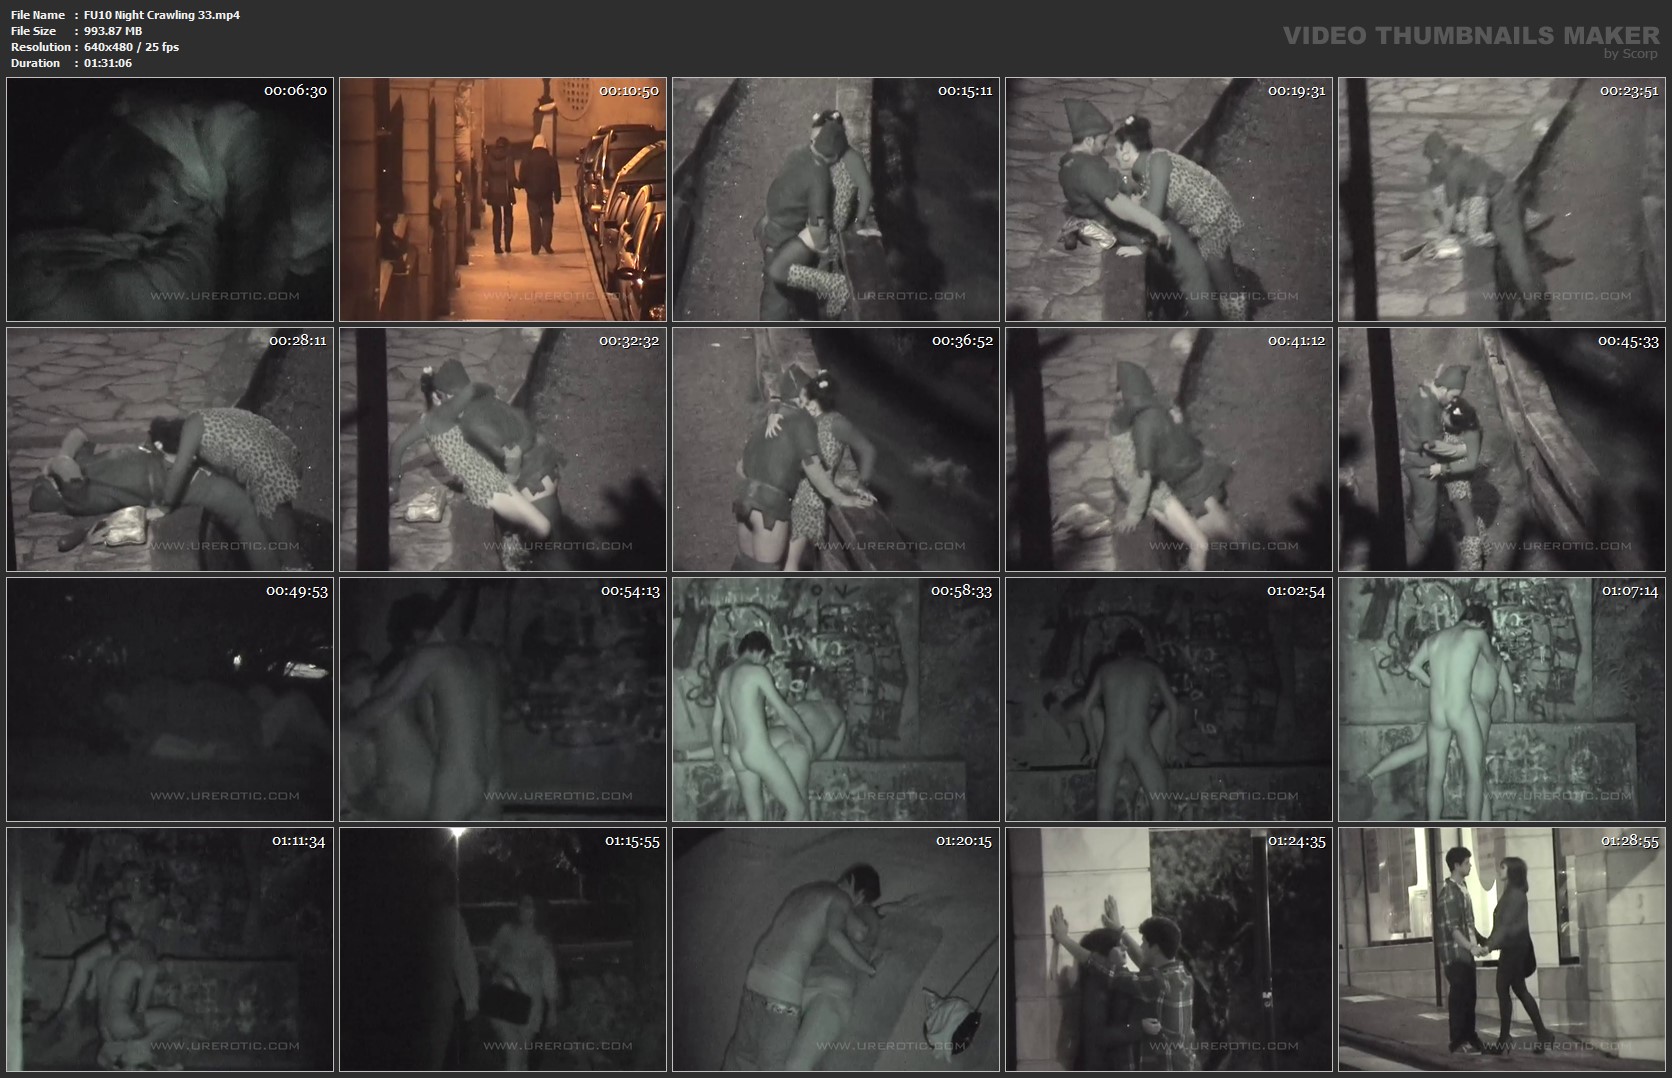The height and width of the screenshot is (1078, 1672).
Task: Open the thumbnail at 01:15:55
Action: [x=503, y=949]
